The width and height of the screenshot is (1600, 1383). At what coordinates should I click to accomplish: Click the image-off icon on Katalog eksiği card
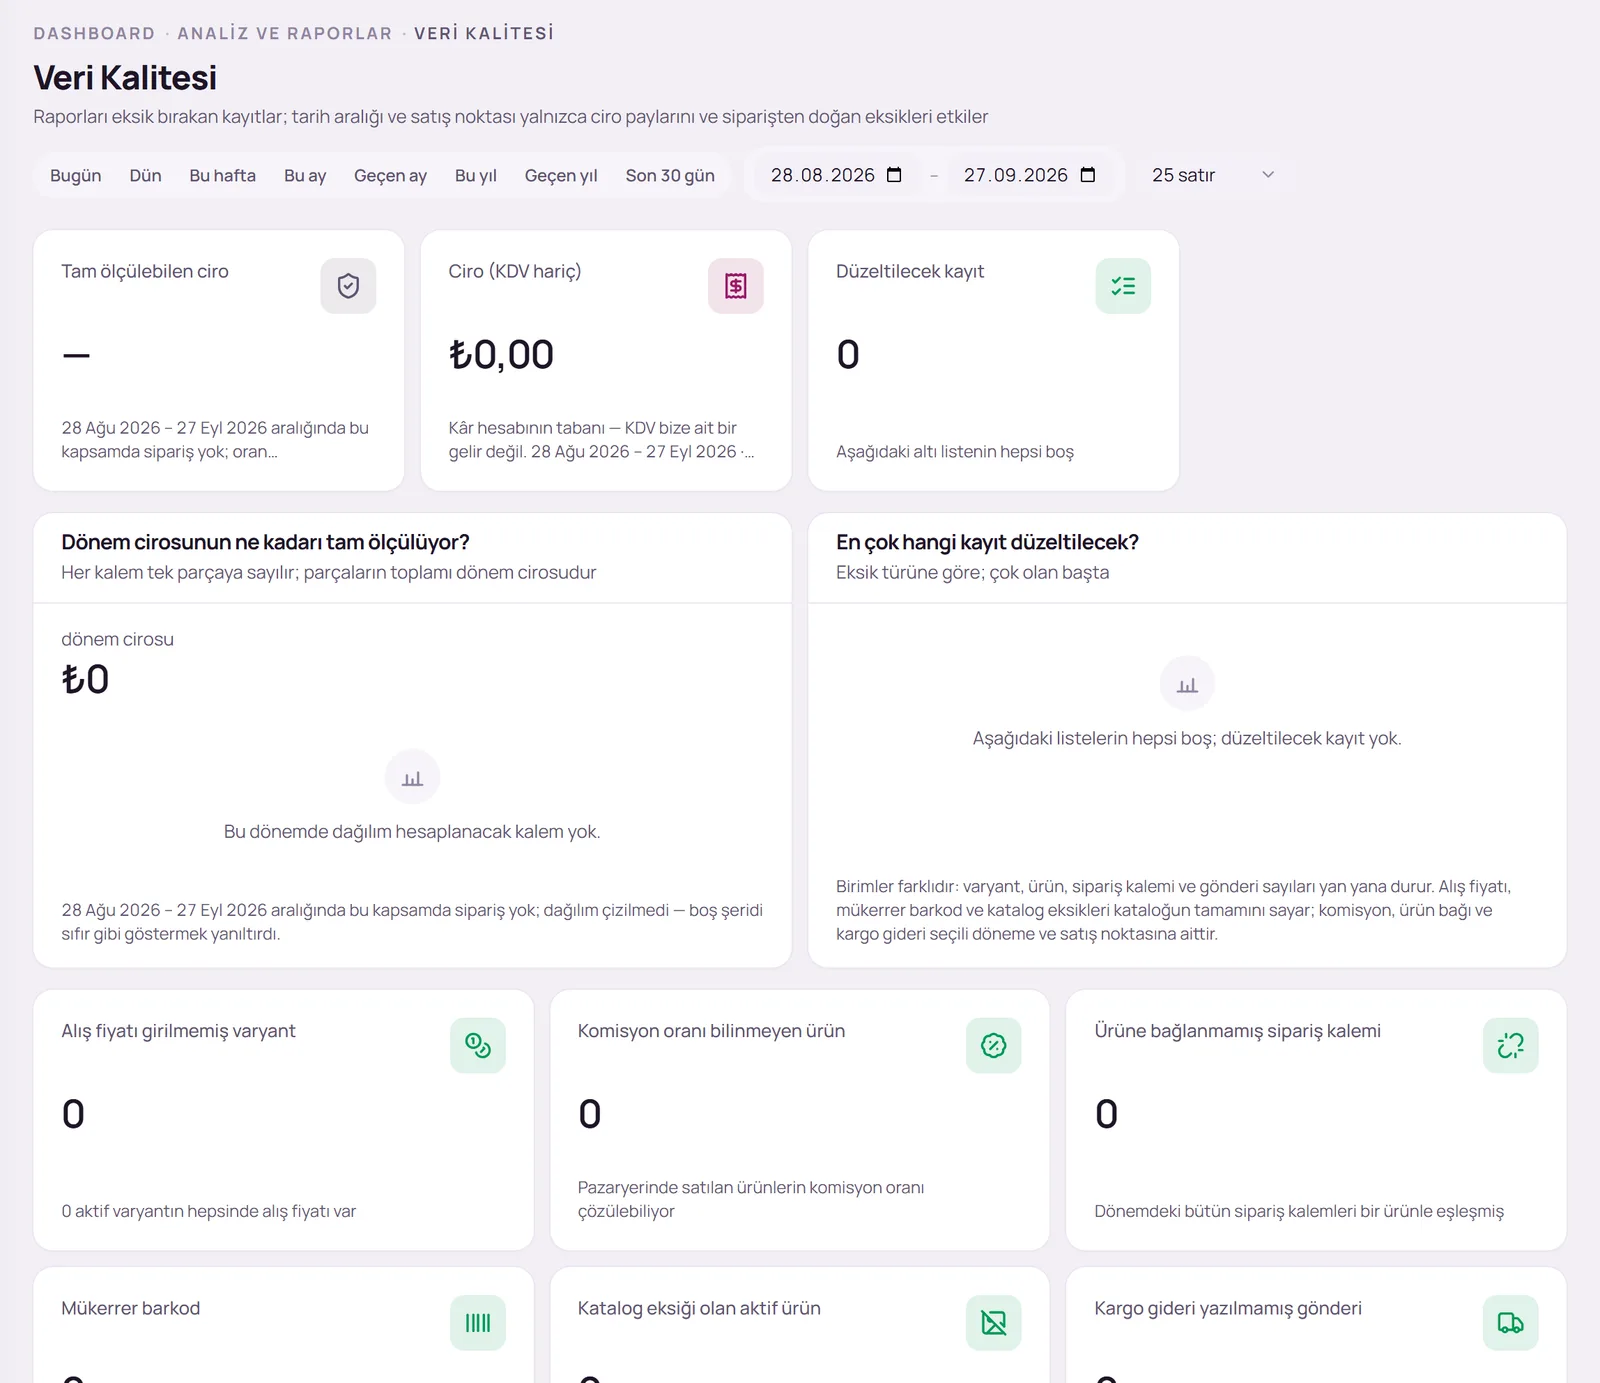994,1323
